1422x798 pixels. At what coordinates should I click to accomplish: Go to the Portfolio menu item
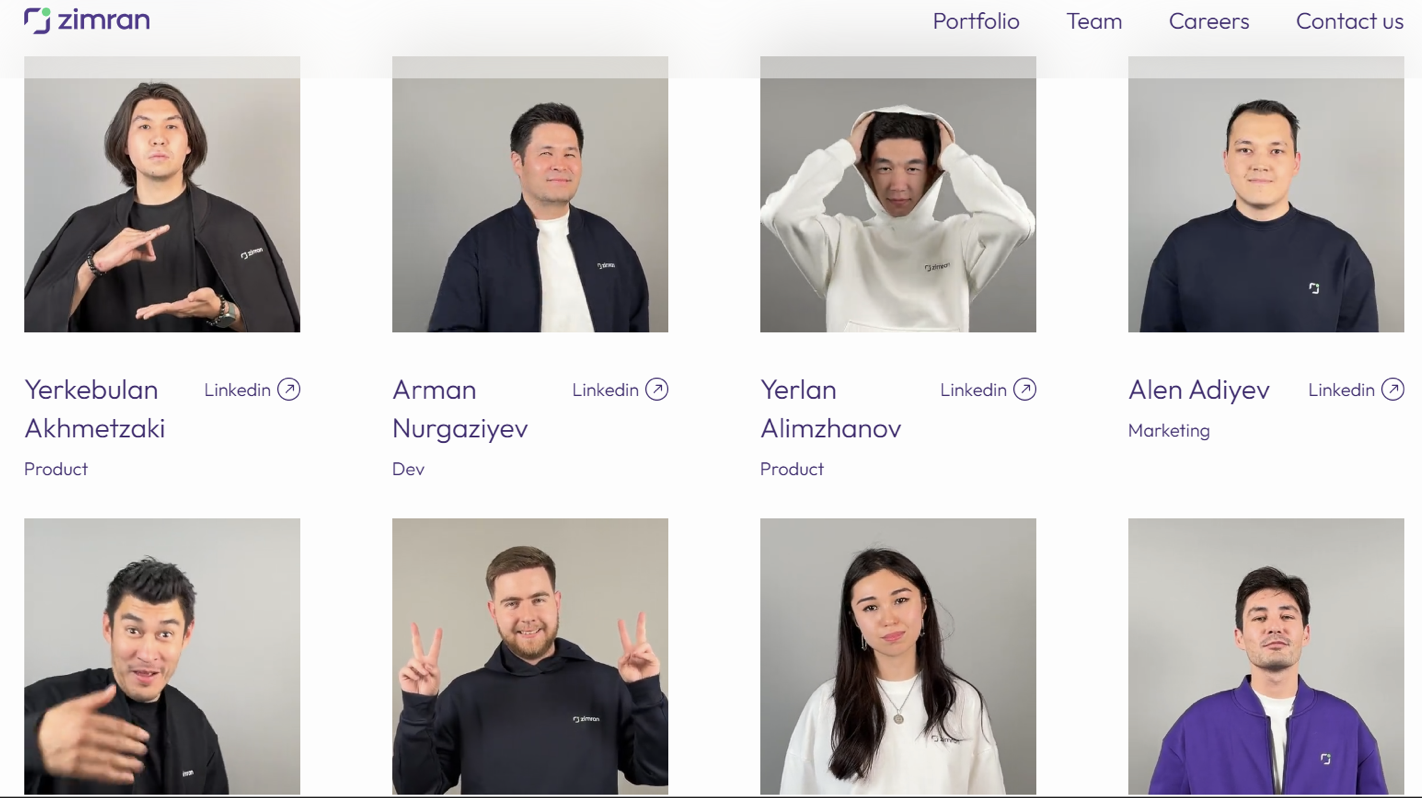(x=976, y=21)
